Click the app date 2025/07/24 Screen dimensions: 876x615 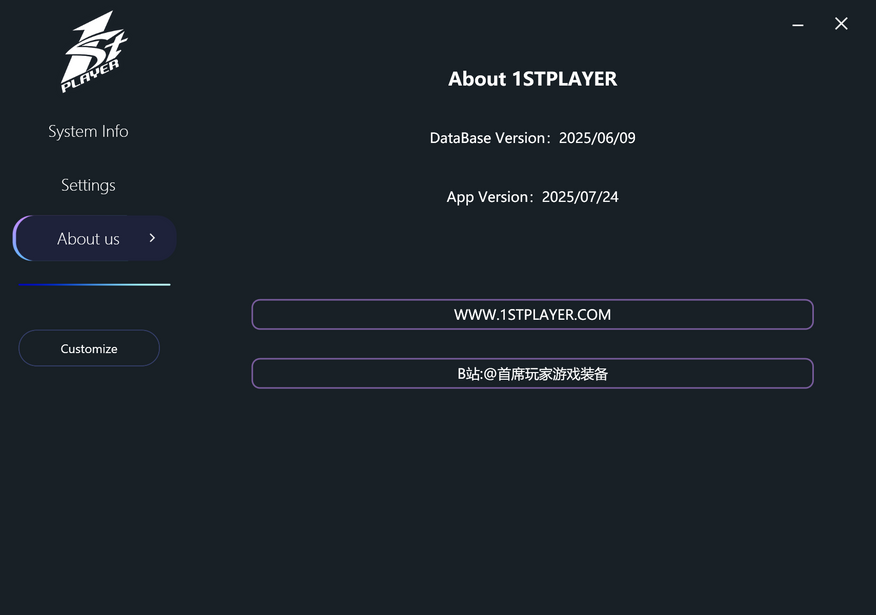click(x=580, y=197)
